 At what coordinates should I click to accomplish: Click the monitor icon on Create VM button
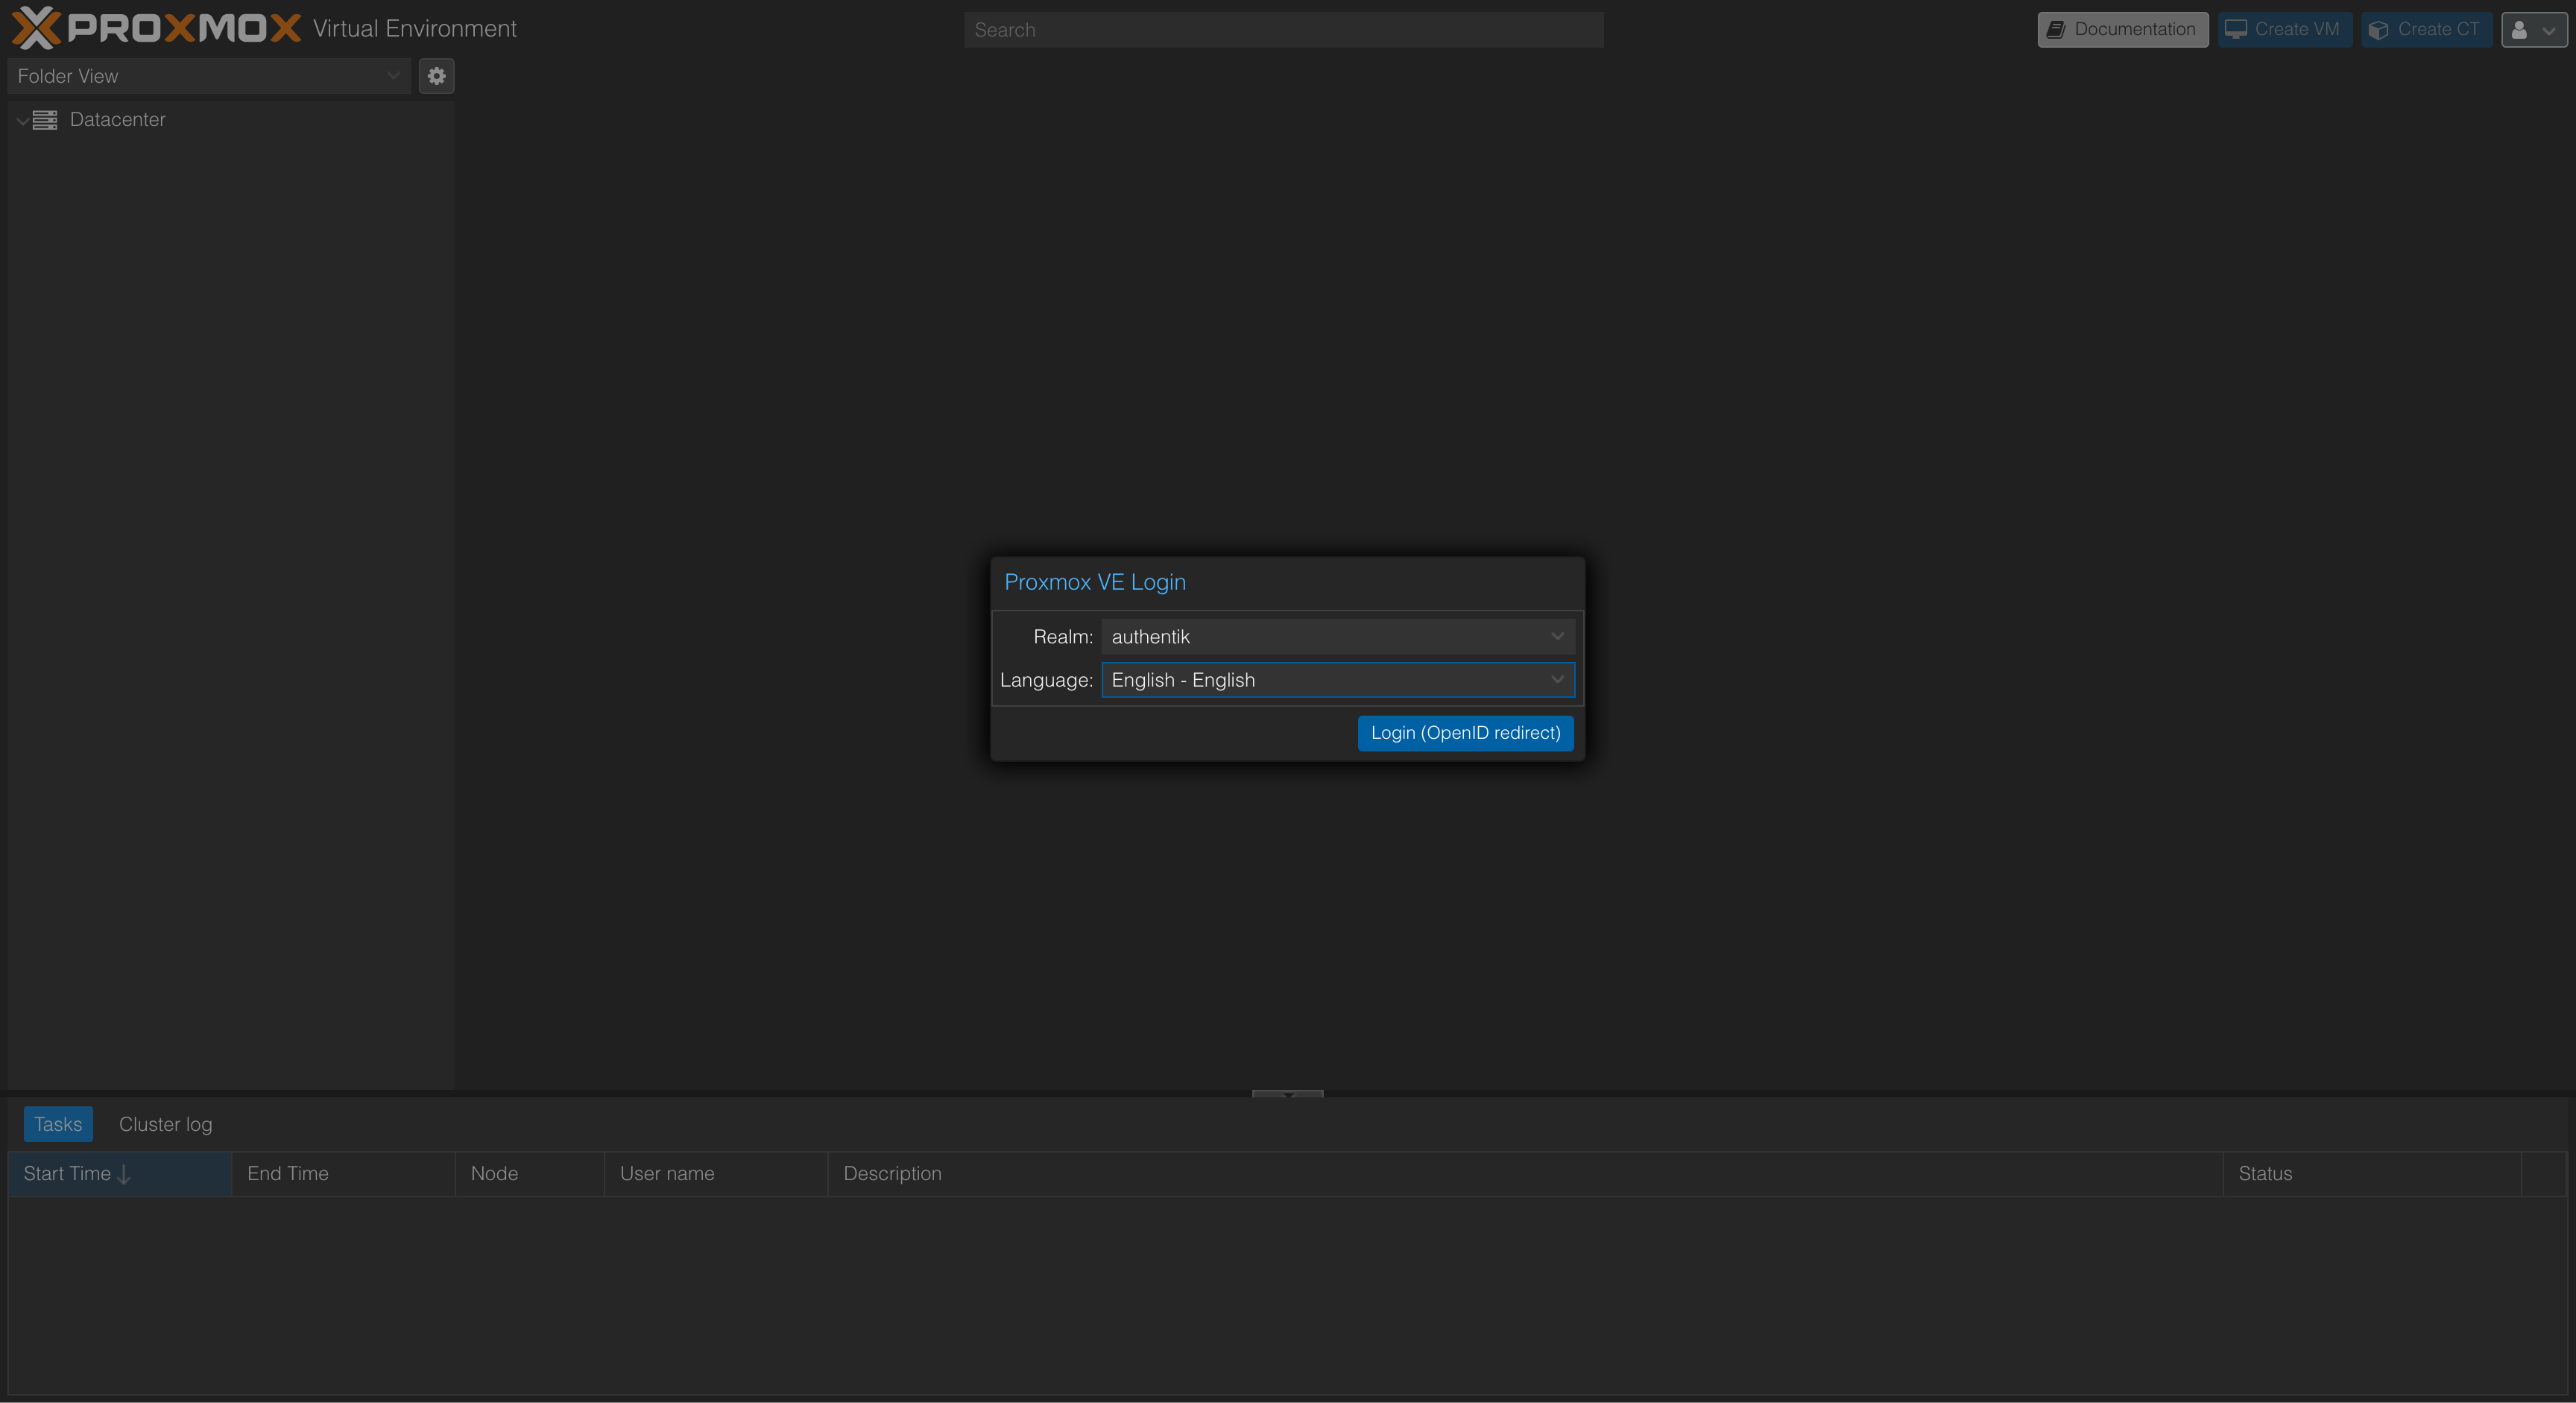[x=2236, y=29]
